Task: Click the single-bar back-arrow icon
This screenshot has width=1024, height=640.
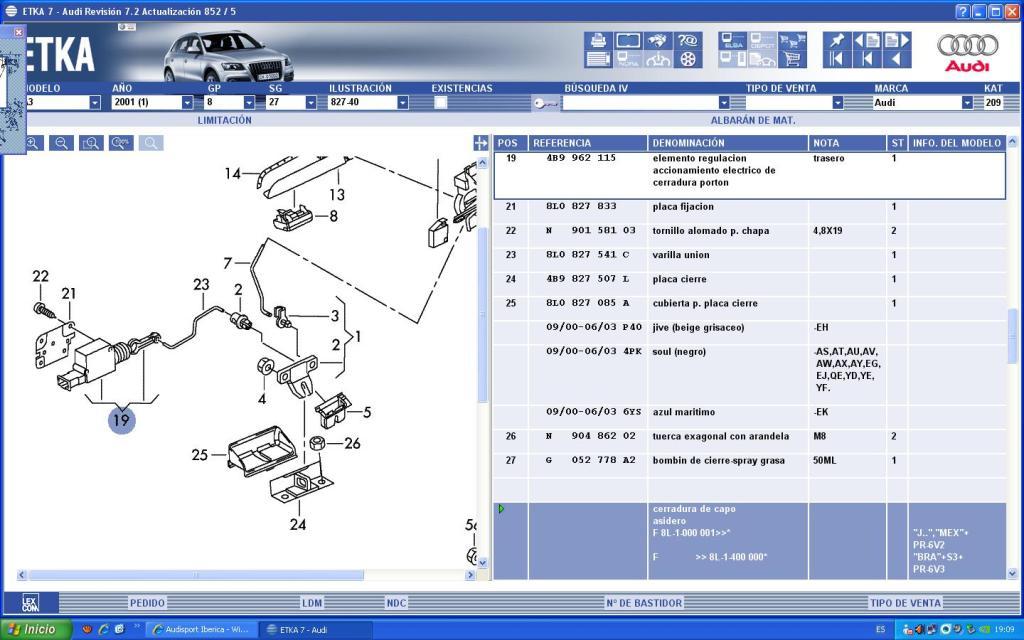Action: [867, 59]
